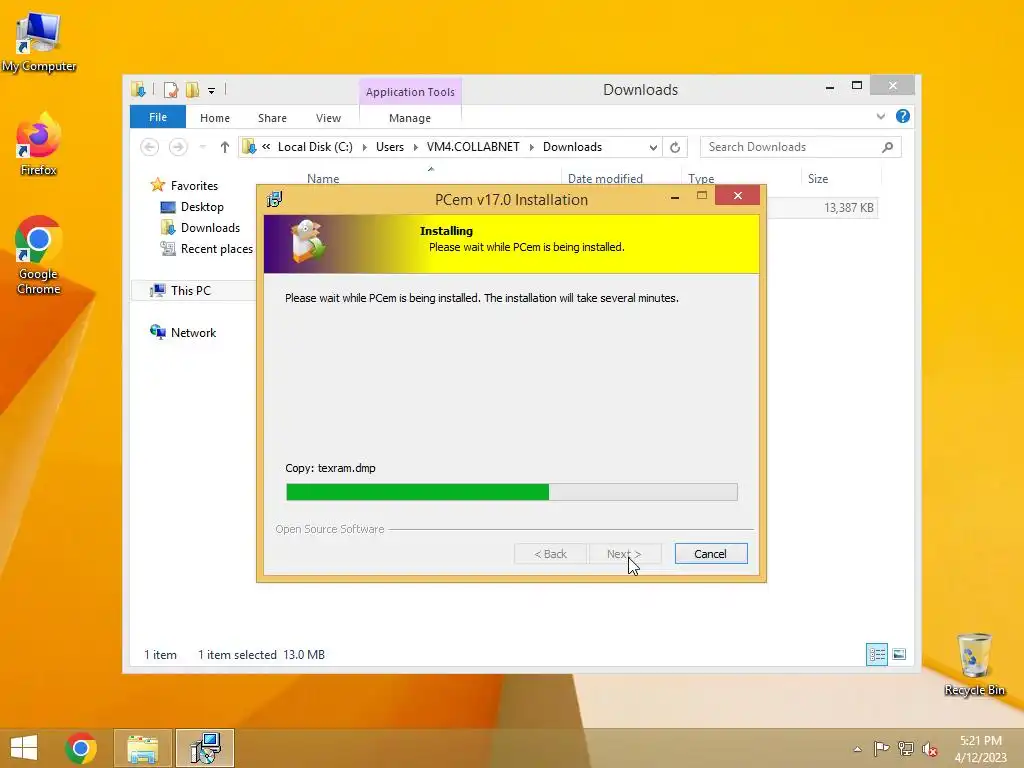Open Explorer Help question mark icon
The image size is (1024, 768).
pyautogui.click(x=903, y=116)
